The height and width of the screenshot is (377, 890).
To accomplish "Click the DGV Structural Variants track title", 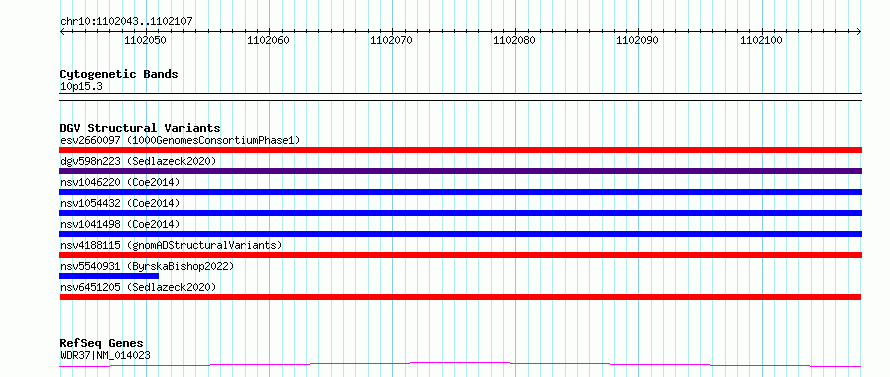I will point(140,128).
